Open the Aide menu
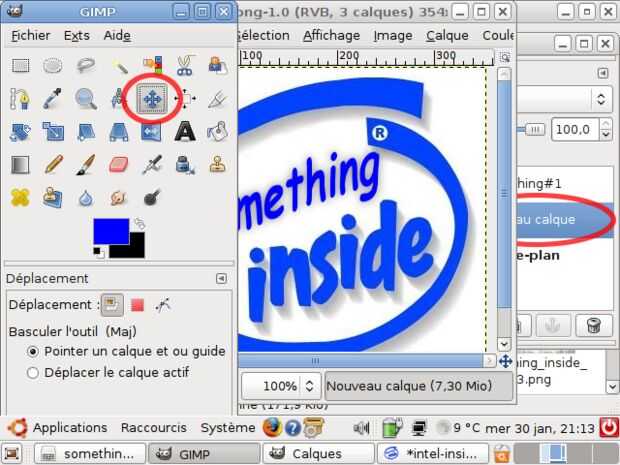This screenshot has height=465, width=620. (x=117, y=35)
